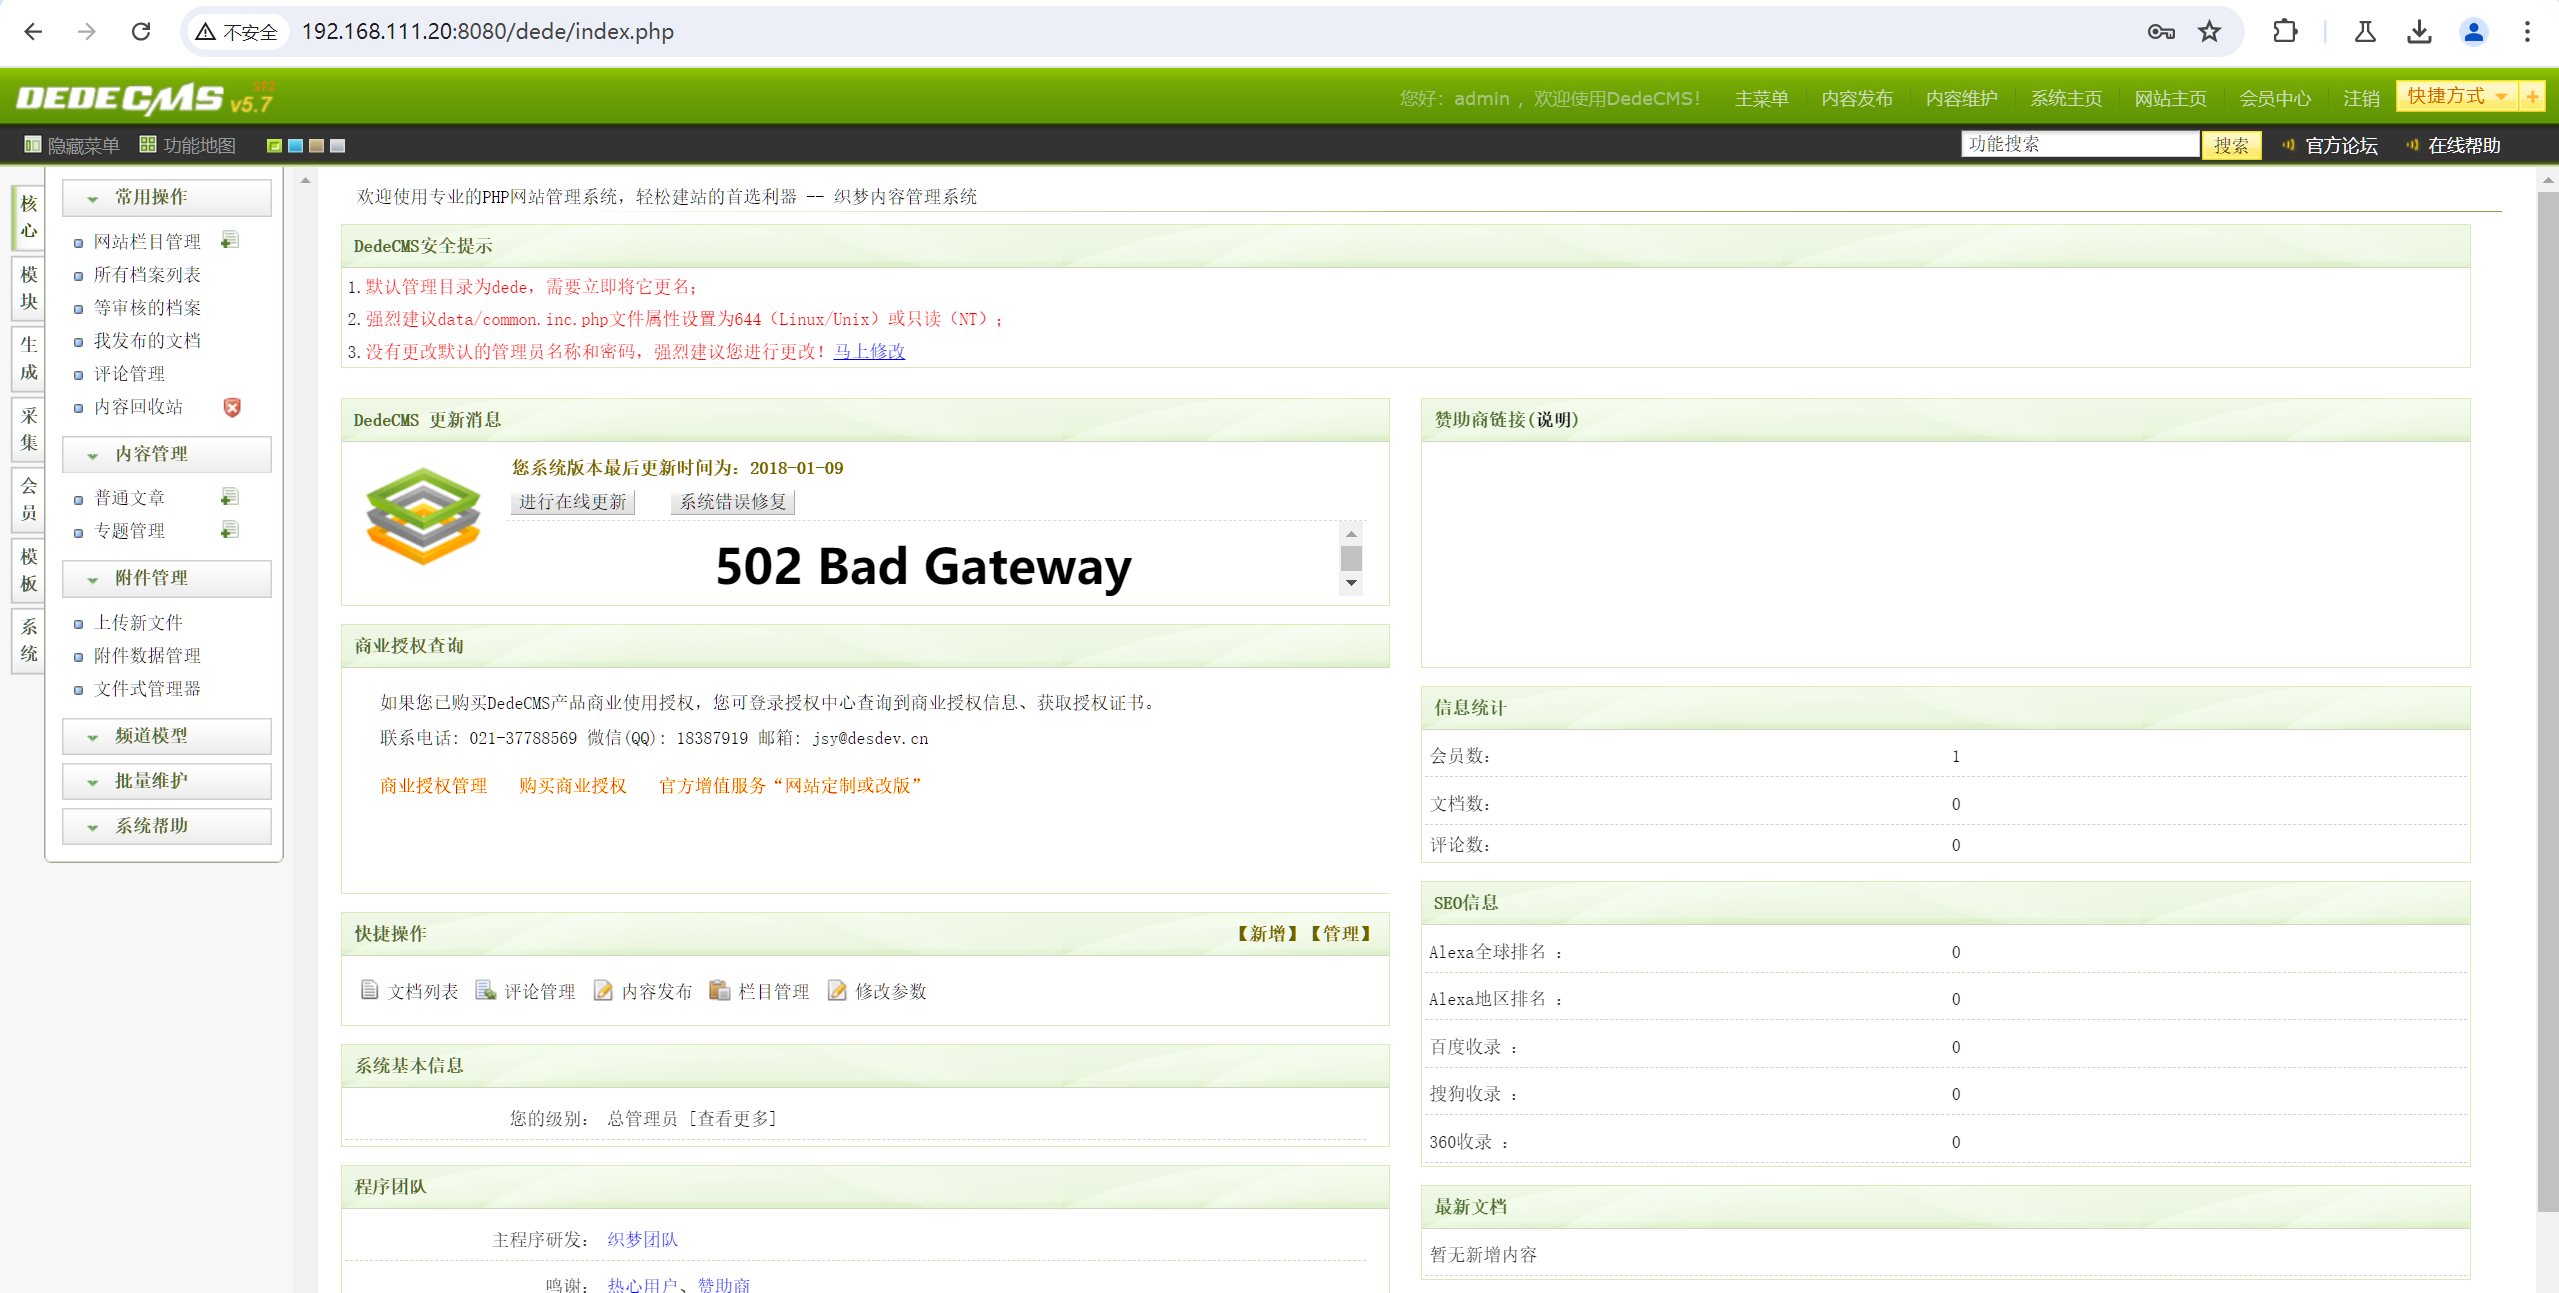Open 文档列表 in the quick operations

click(x=409, y=991)
